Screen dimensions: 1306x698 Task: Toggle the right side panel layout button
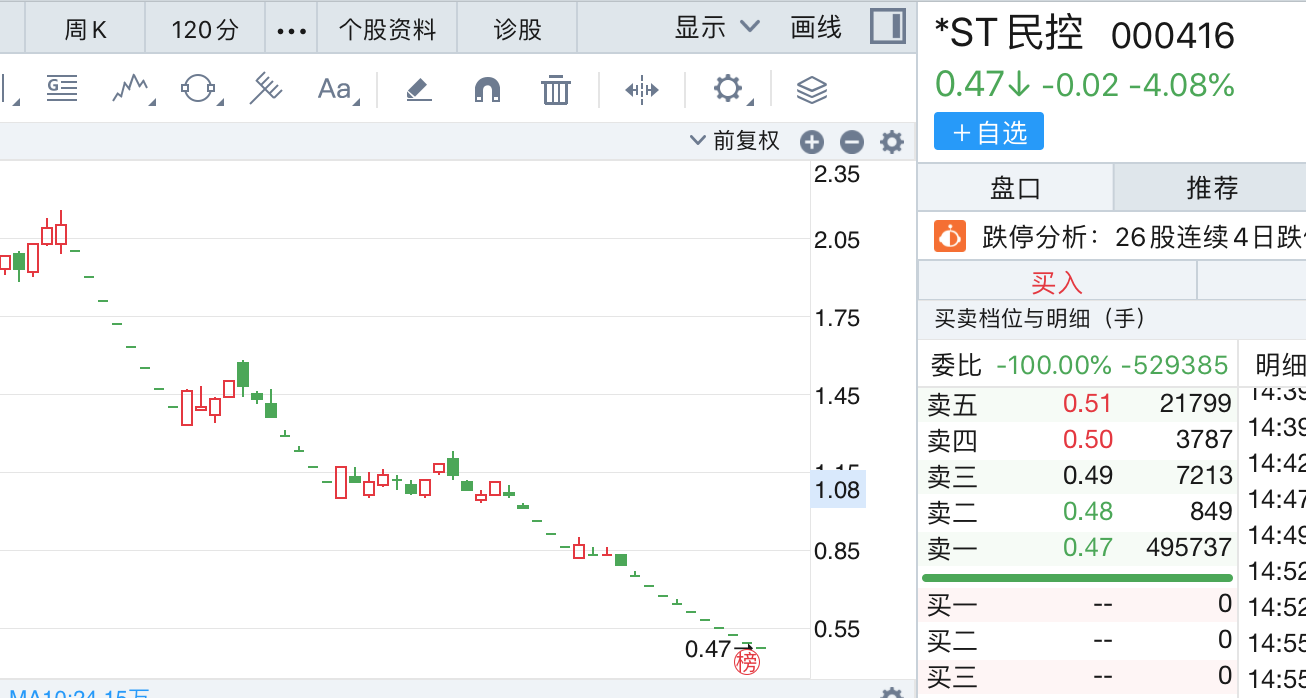(x=887, y=27)
